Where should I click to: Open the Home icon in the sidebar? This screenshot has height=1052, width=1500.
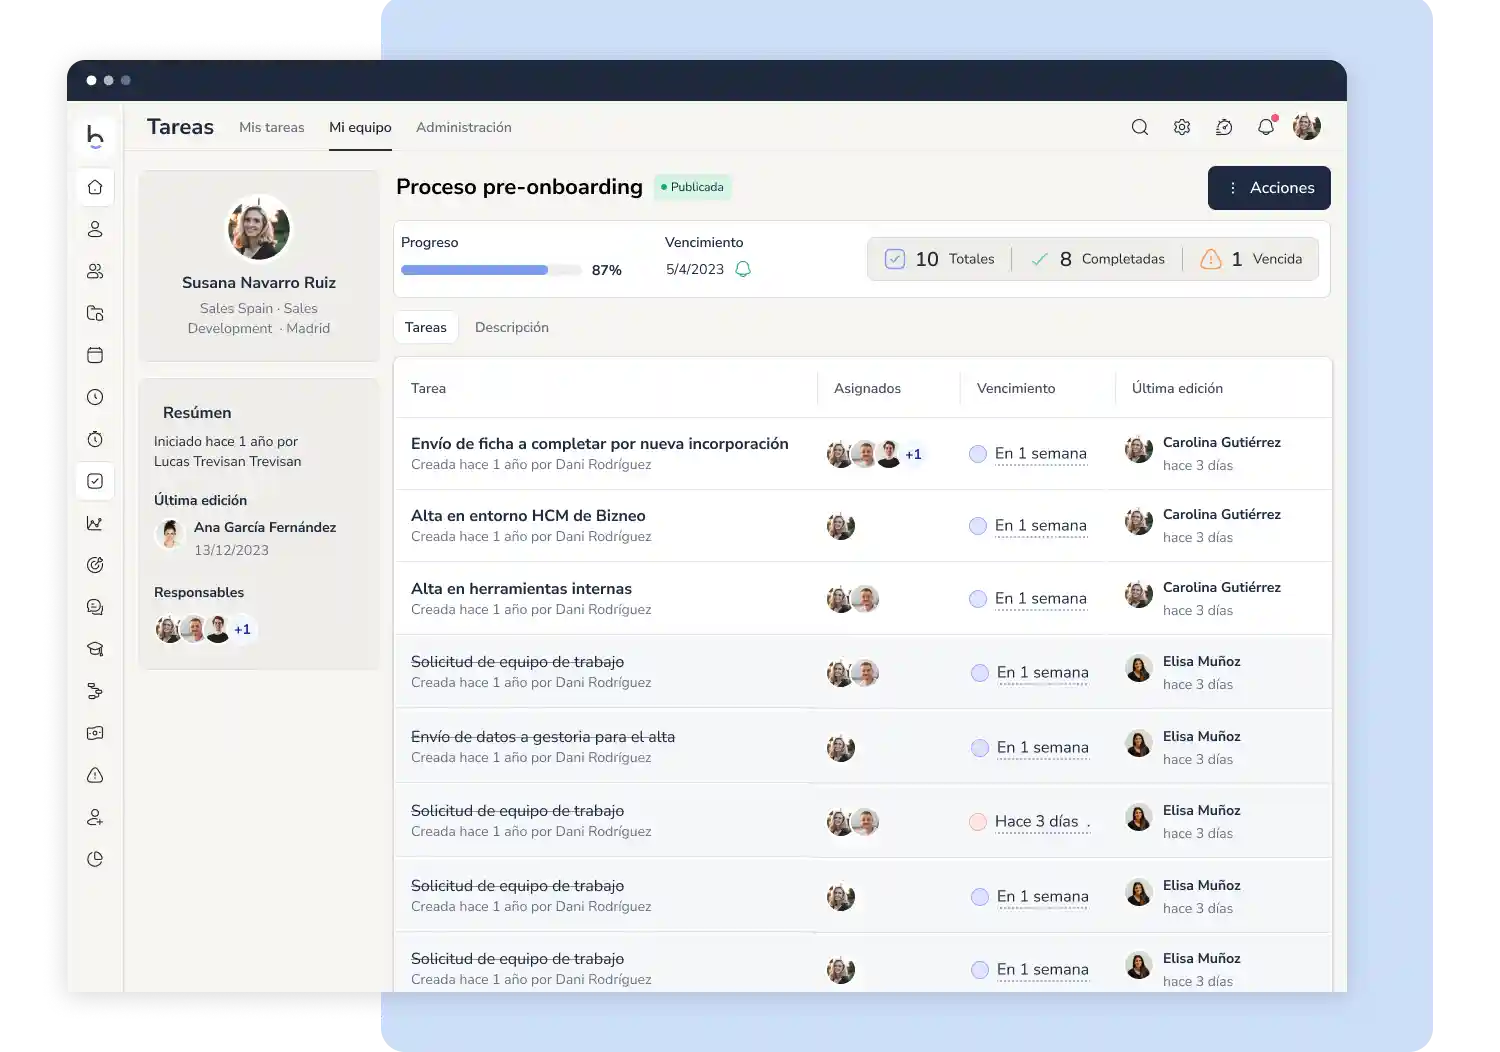95,187
